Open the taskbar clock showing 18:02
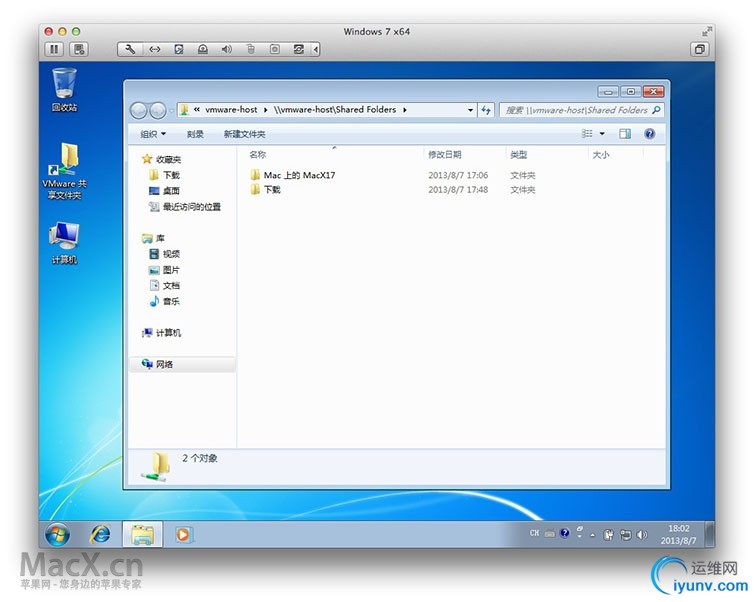 [x=678, y=534]
